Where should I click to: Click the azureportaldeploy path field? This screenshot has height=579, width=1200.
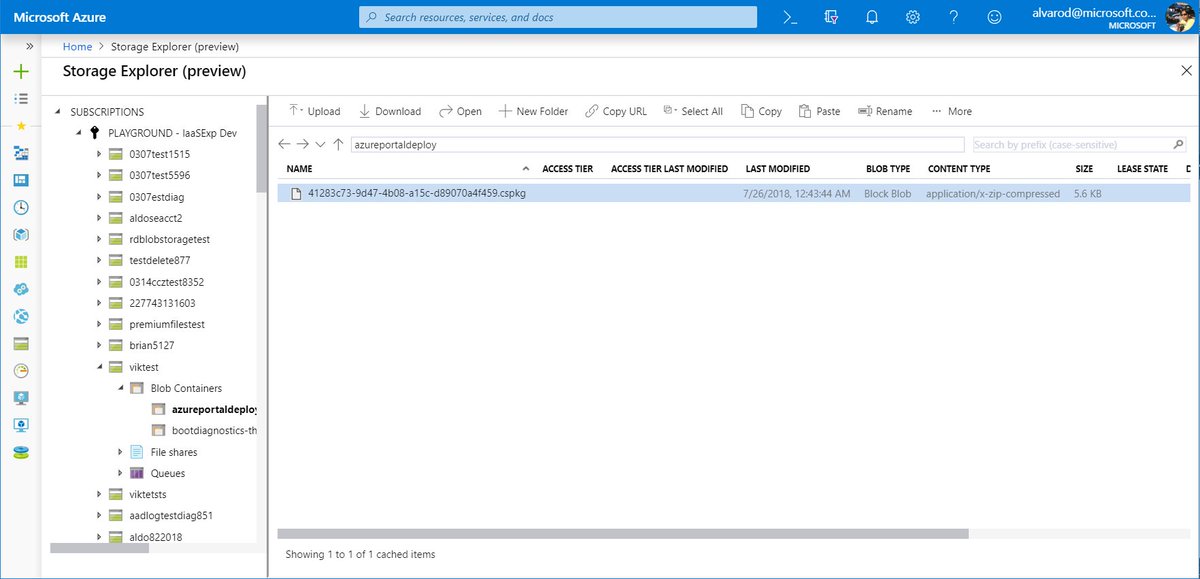pyautogui.click(x=657, y=144)
